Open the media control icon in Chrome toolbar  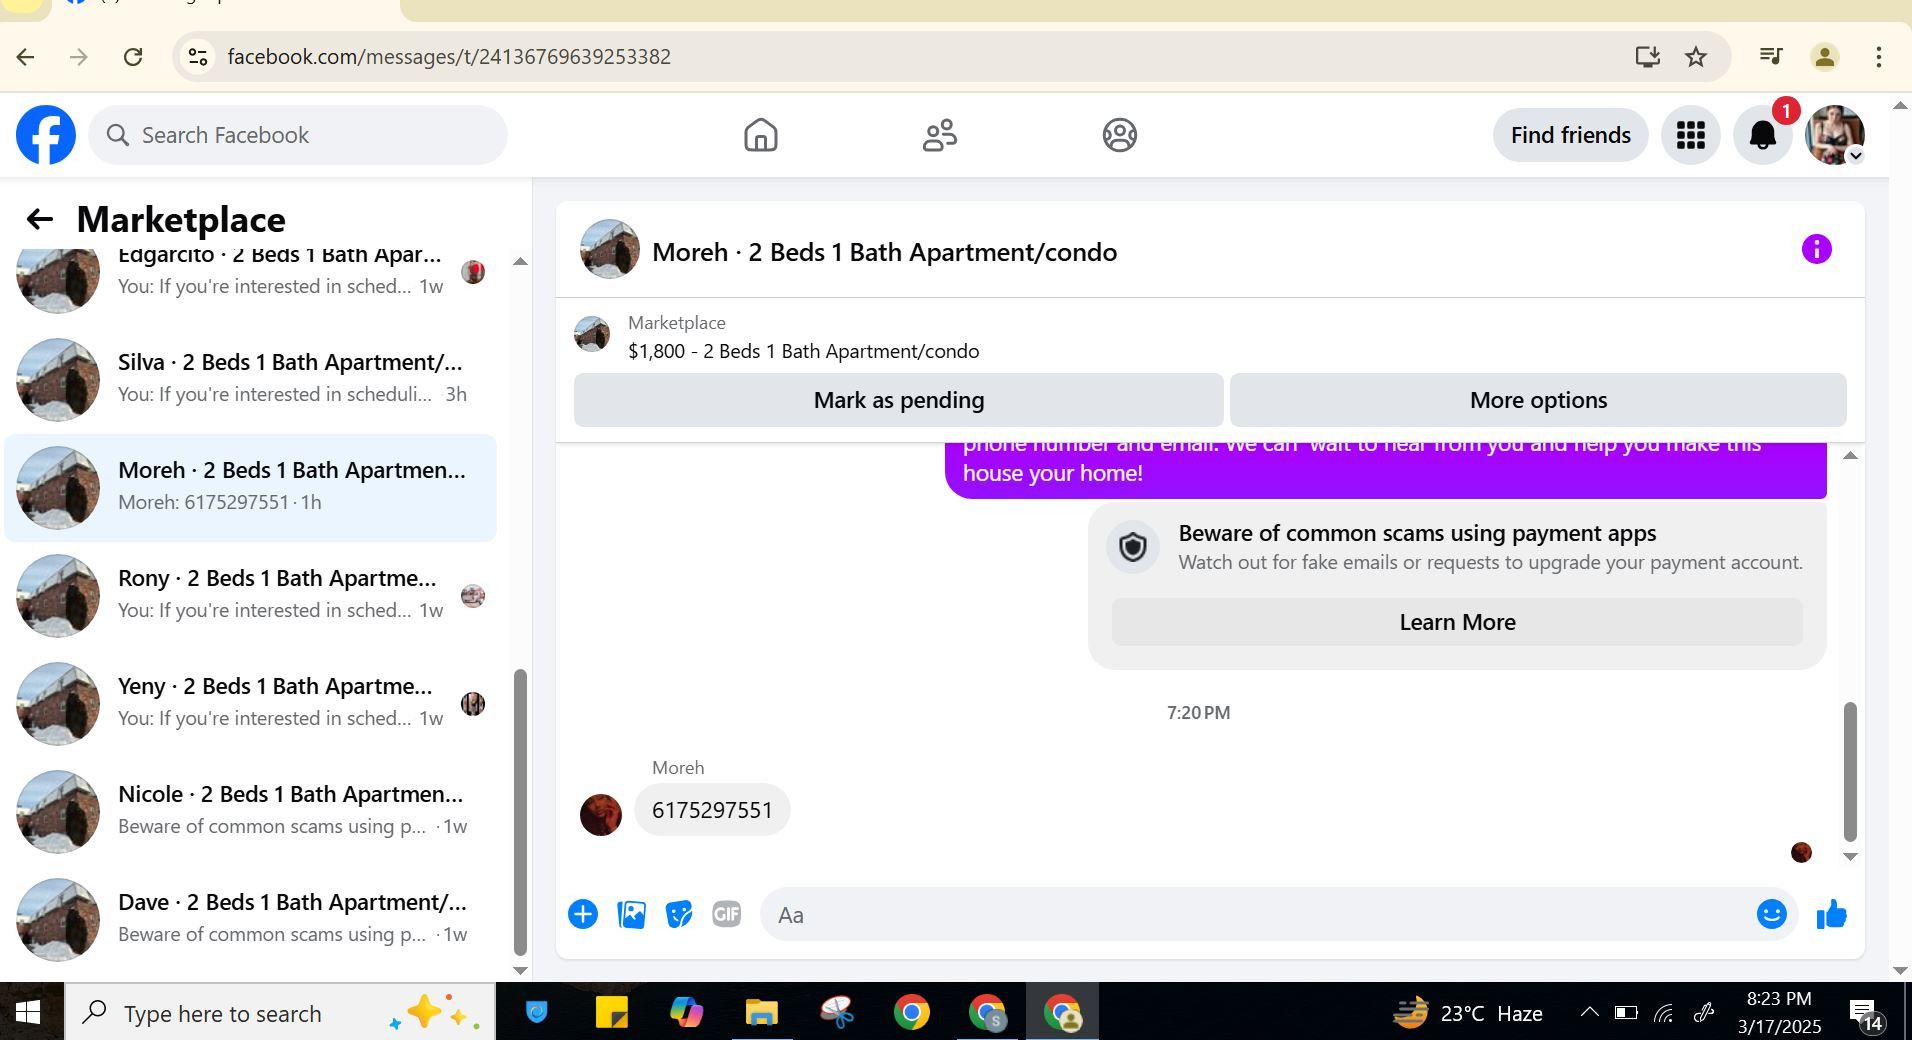pyautogui.click(x=1771, y=57)
